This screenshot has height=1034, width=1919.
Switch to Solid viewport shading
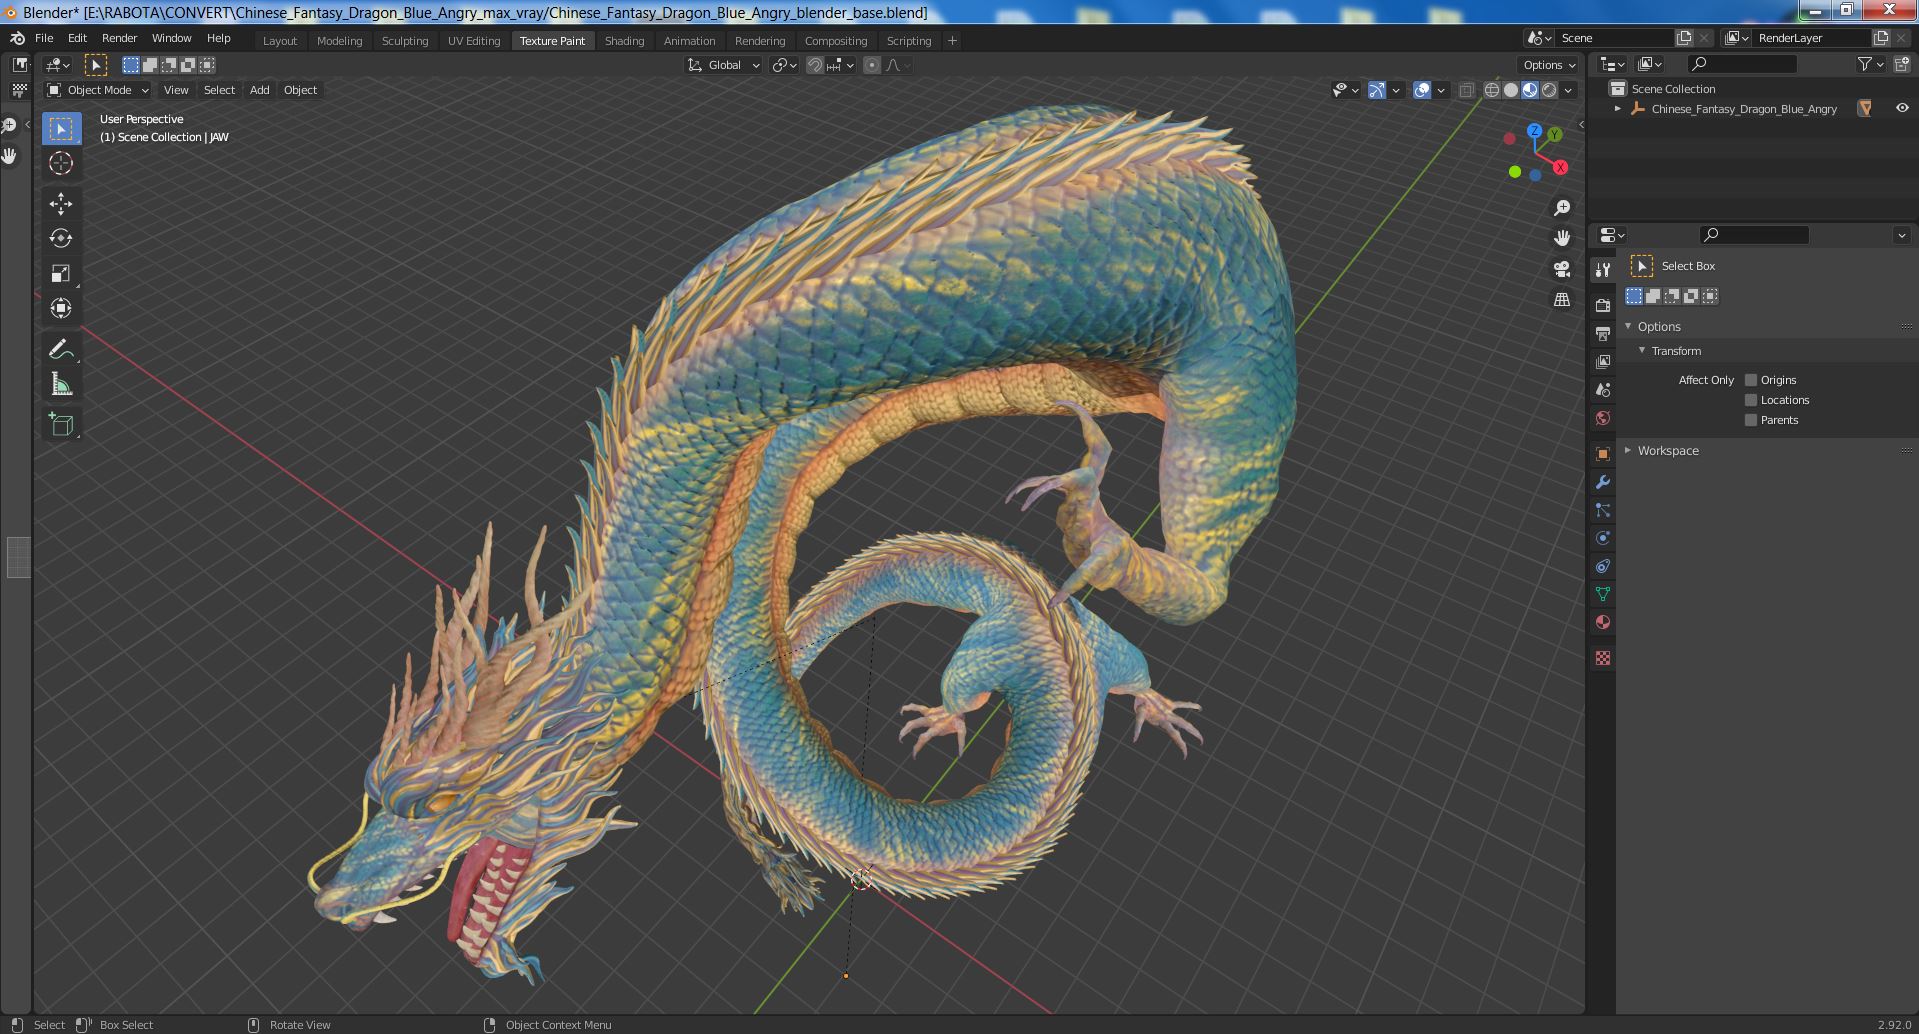pyautogui.click(x=1511, y=90)
